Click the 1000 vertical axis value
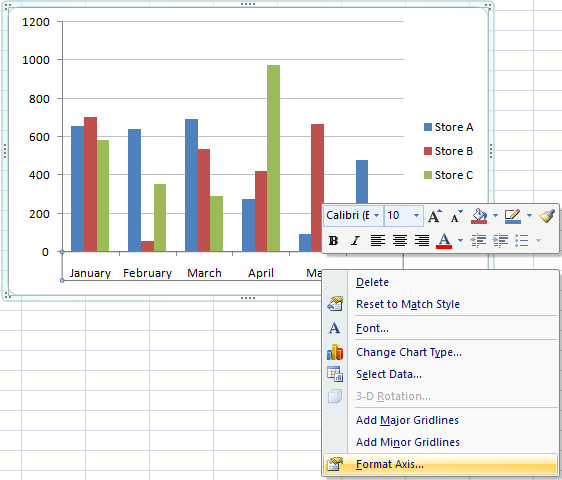This screenshot has width=562, height=480. click(x=36, y=60)
